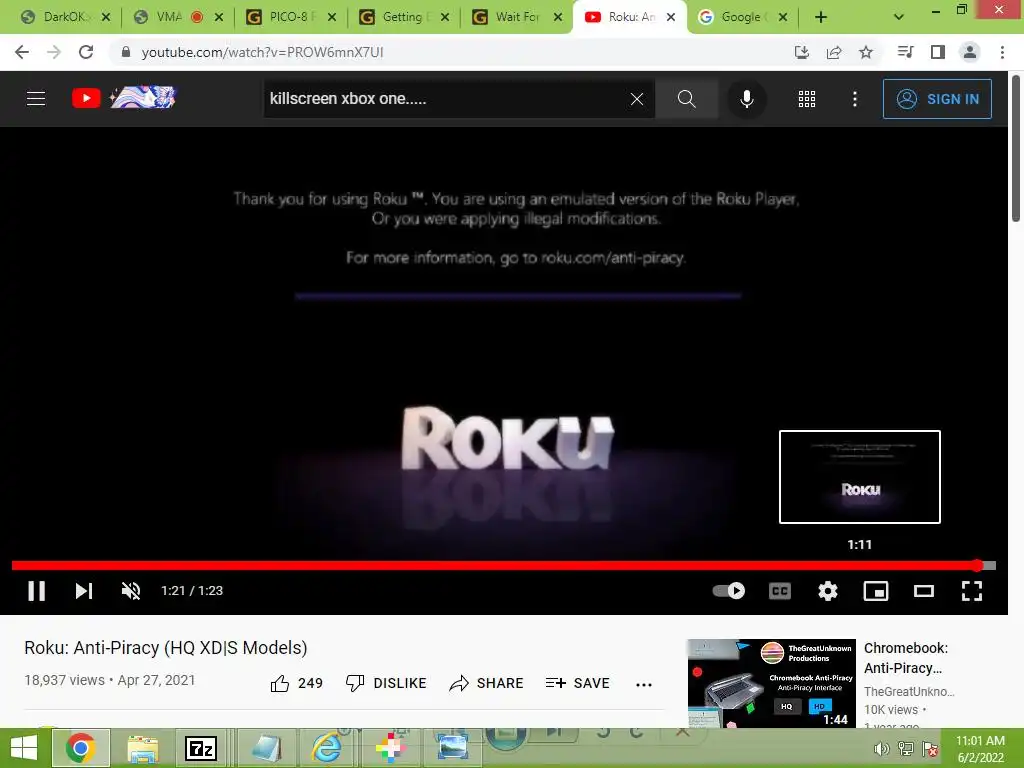Click the SIGN IN button
The image size is (1024, 768).
point(937,99)
